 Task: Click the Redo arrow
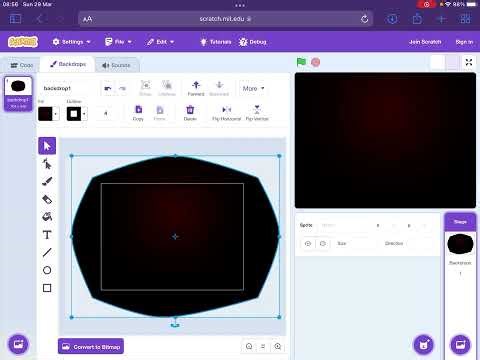(122, 88)
